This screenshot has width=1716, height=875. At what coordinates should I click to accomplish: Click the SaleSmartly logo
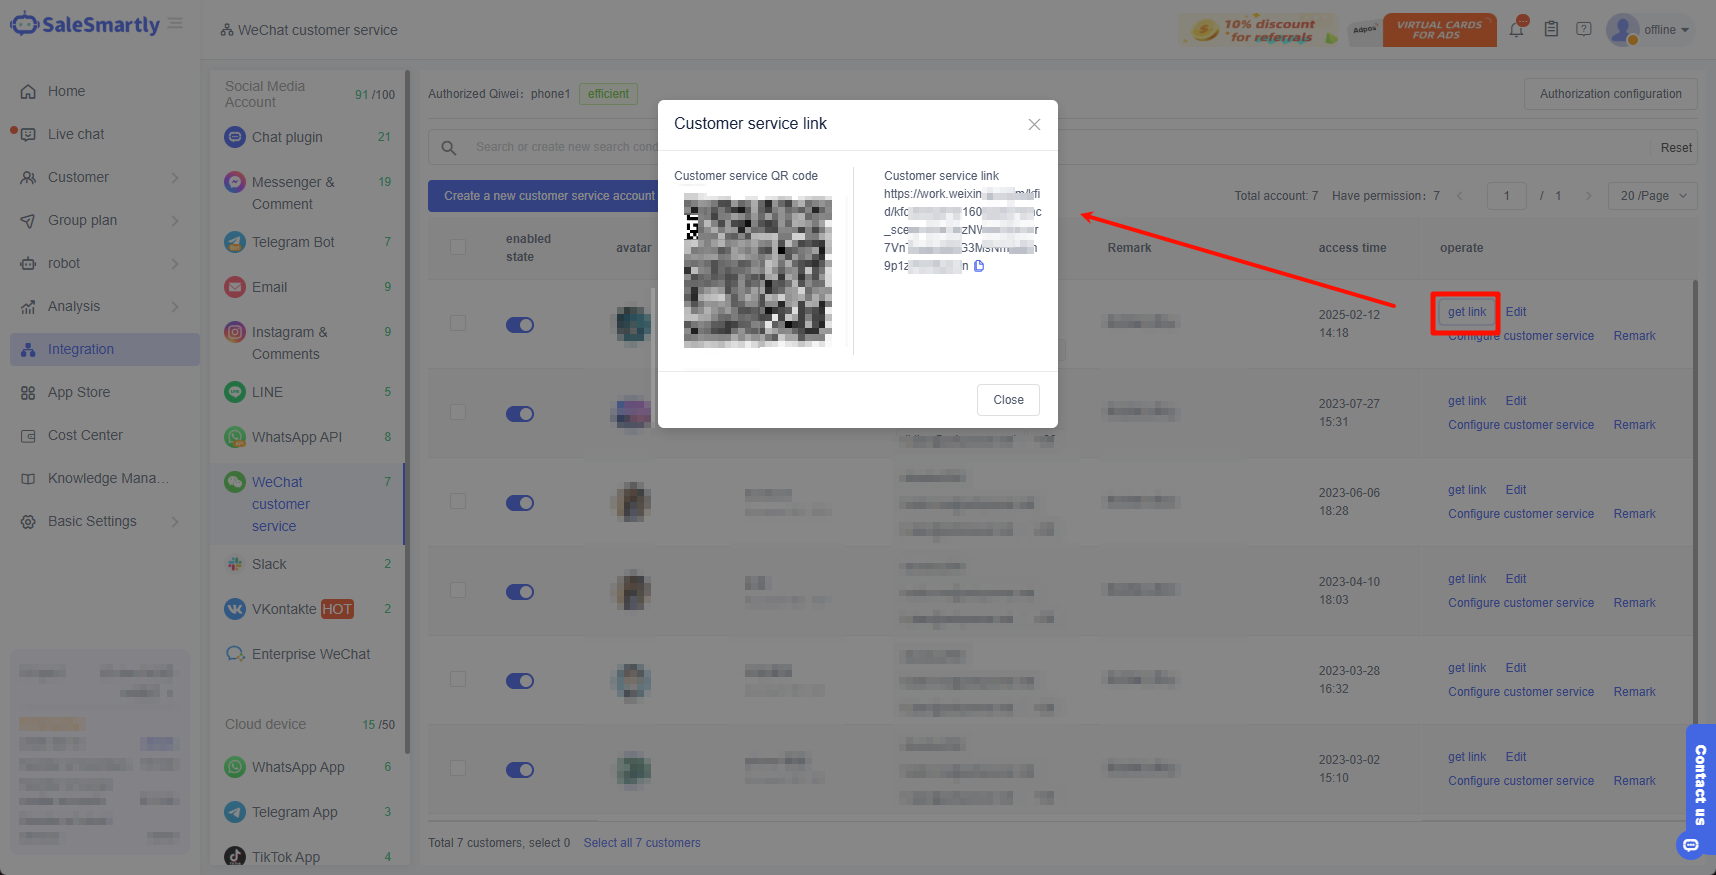click(85, 25)
